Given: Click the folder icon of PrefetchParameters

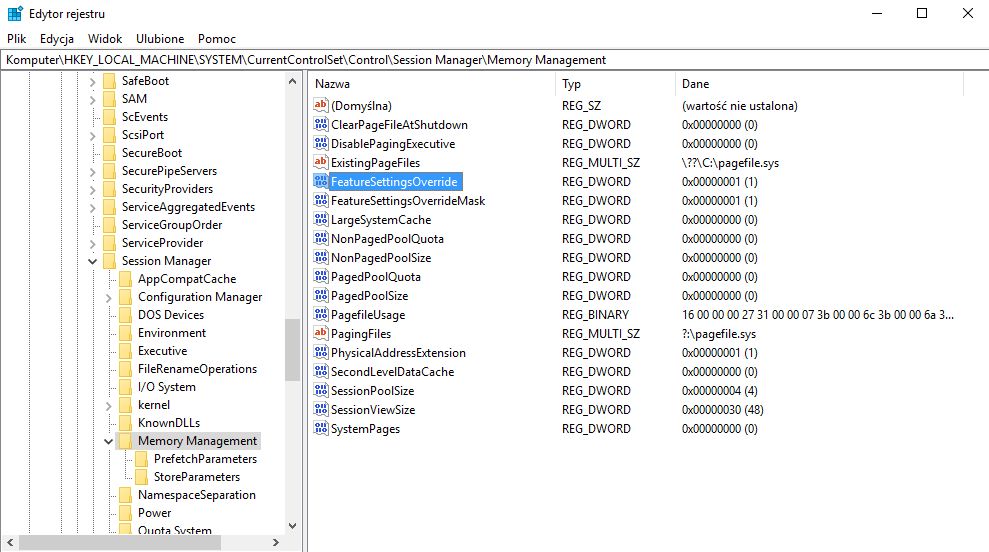Looking at the screenshot, I should 141,459.
